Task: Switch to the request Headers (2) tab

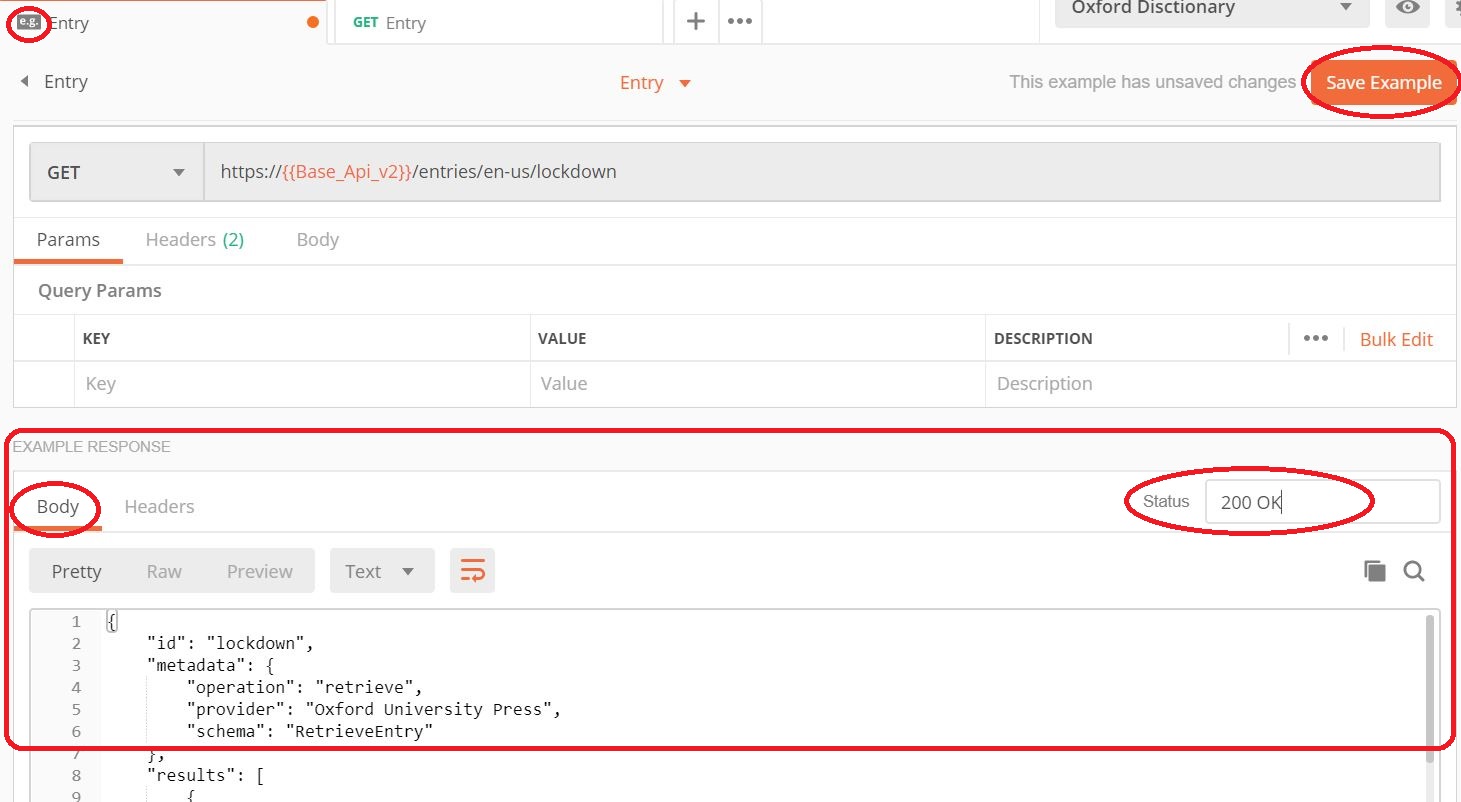Action: (194, 240)
